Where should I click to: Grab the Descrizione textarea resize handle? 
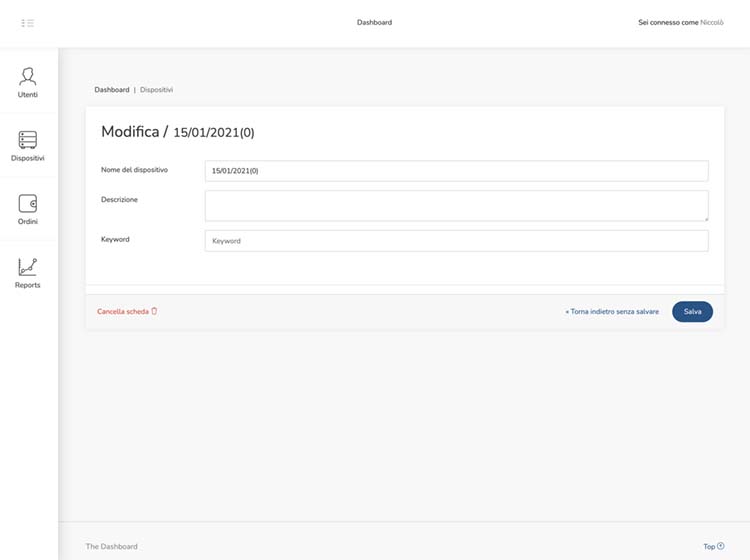coord(705,217)
